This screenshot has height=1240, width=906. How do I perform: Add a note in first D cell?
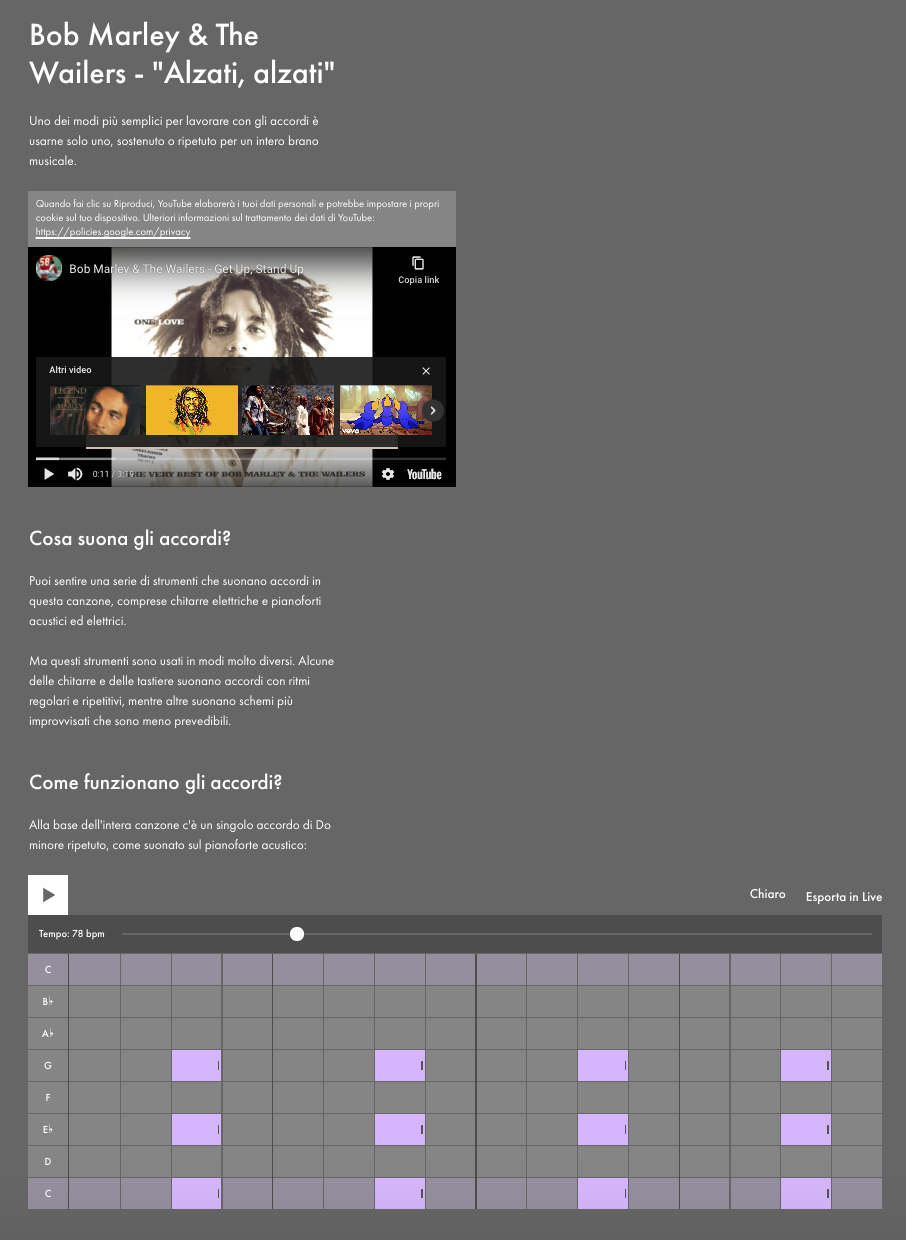(x=95, y=1162)
